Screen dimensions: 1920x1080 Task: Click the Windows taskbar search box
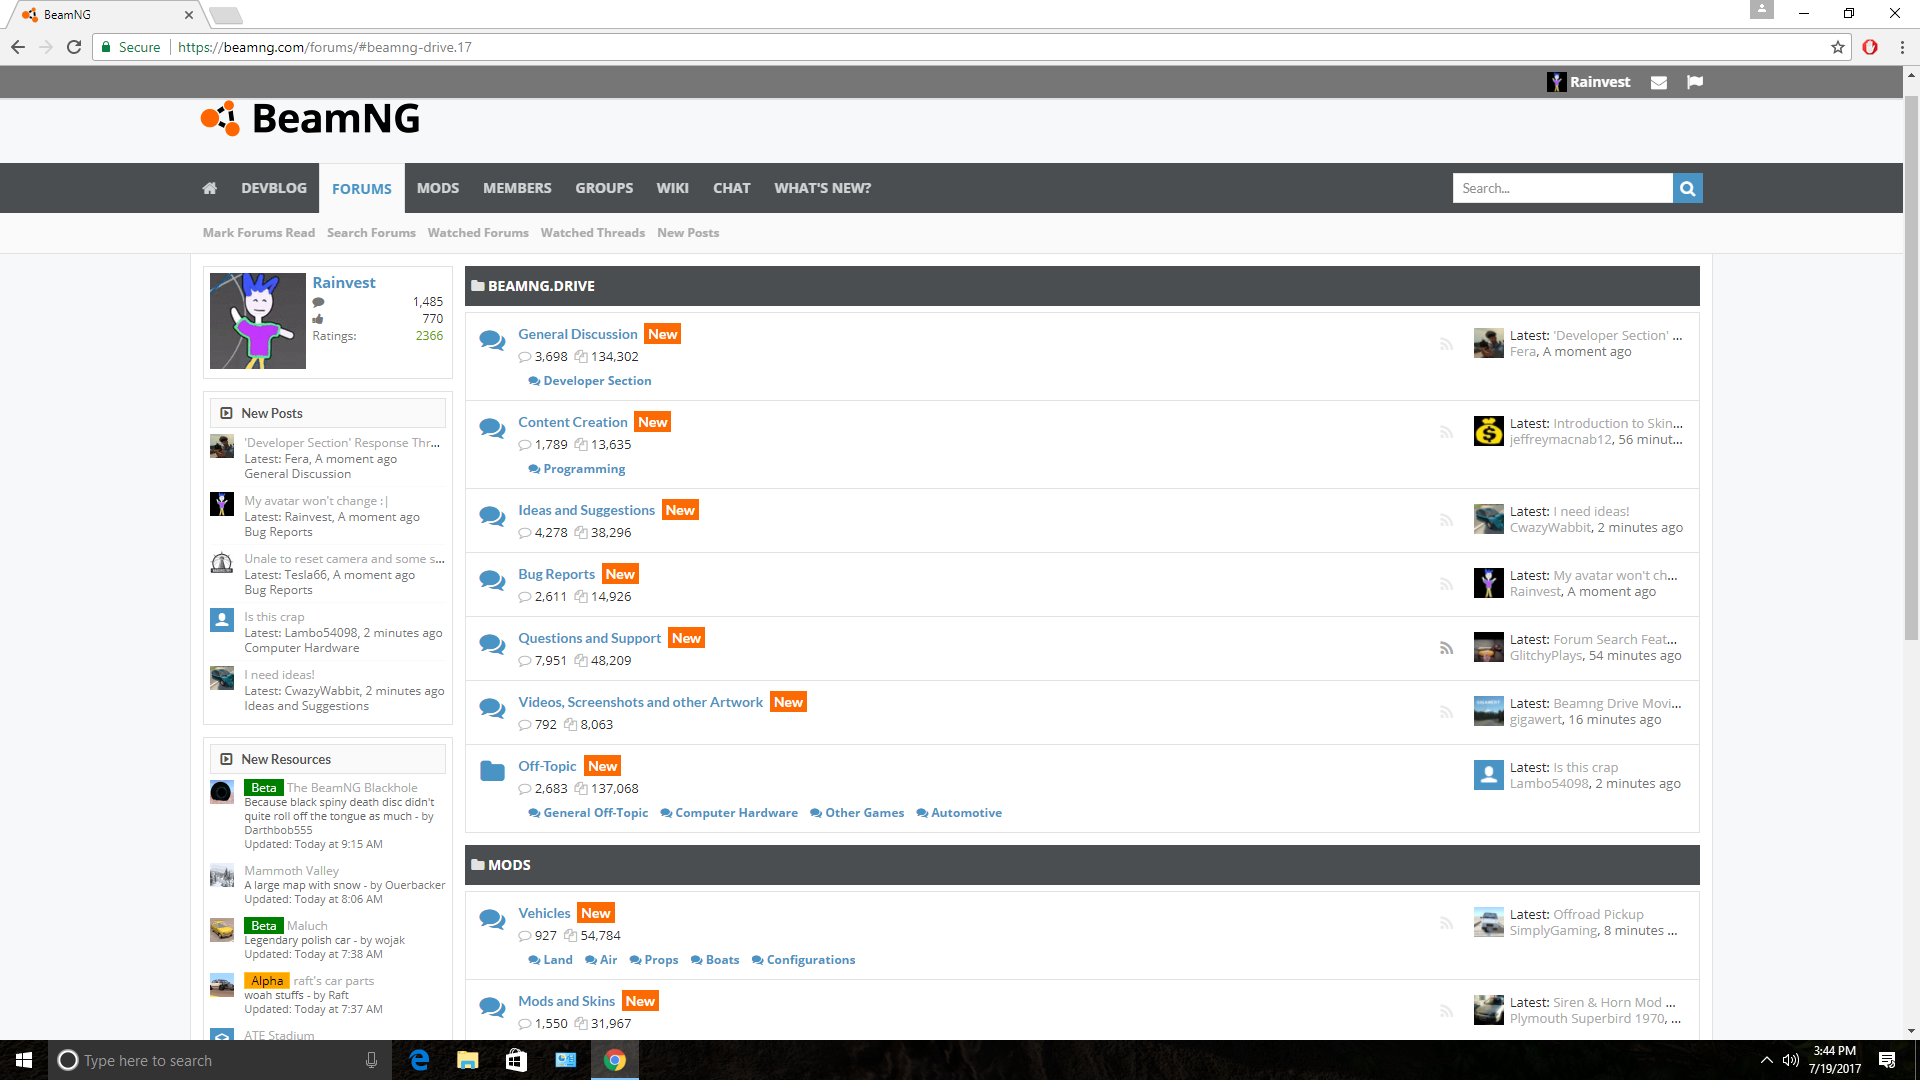(220, 1060)
